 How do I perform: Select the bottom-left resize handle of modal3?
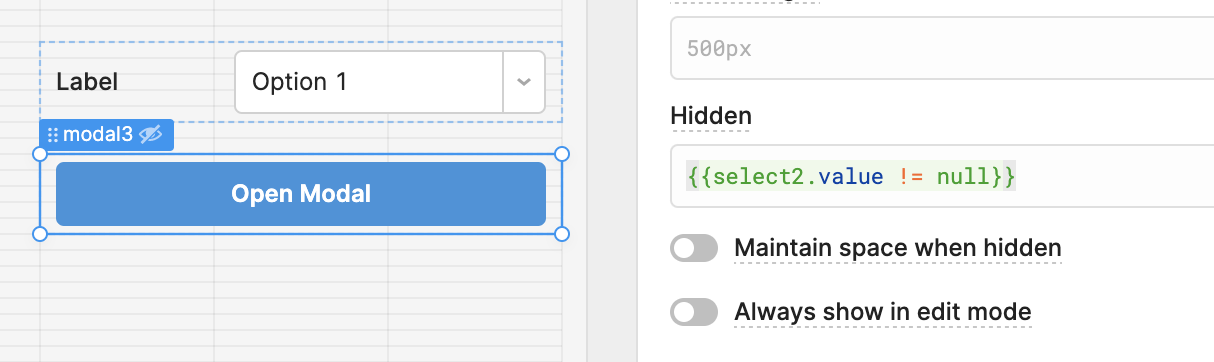coord(40,234)
